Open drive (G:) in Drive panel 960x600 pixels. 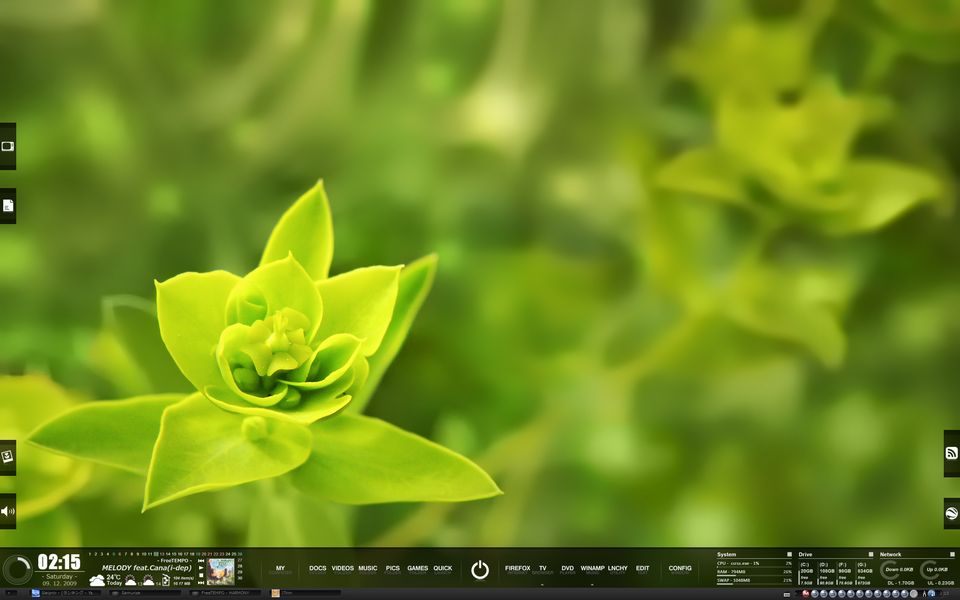(863, 574)
